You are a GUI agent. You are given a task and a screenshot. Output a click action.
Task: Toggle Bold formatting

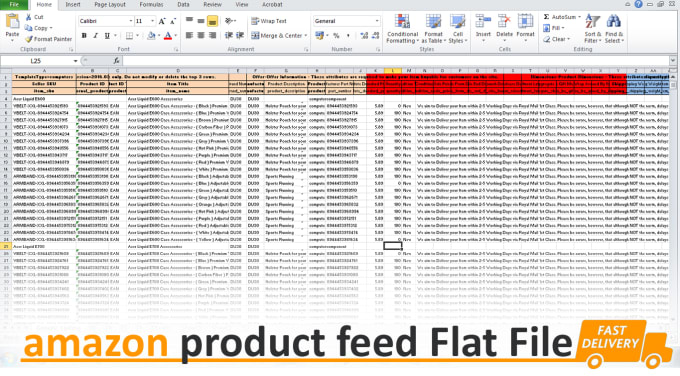click(x=84, y=36)
